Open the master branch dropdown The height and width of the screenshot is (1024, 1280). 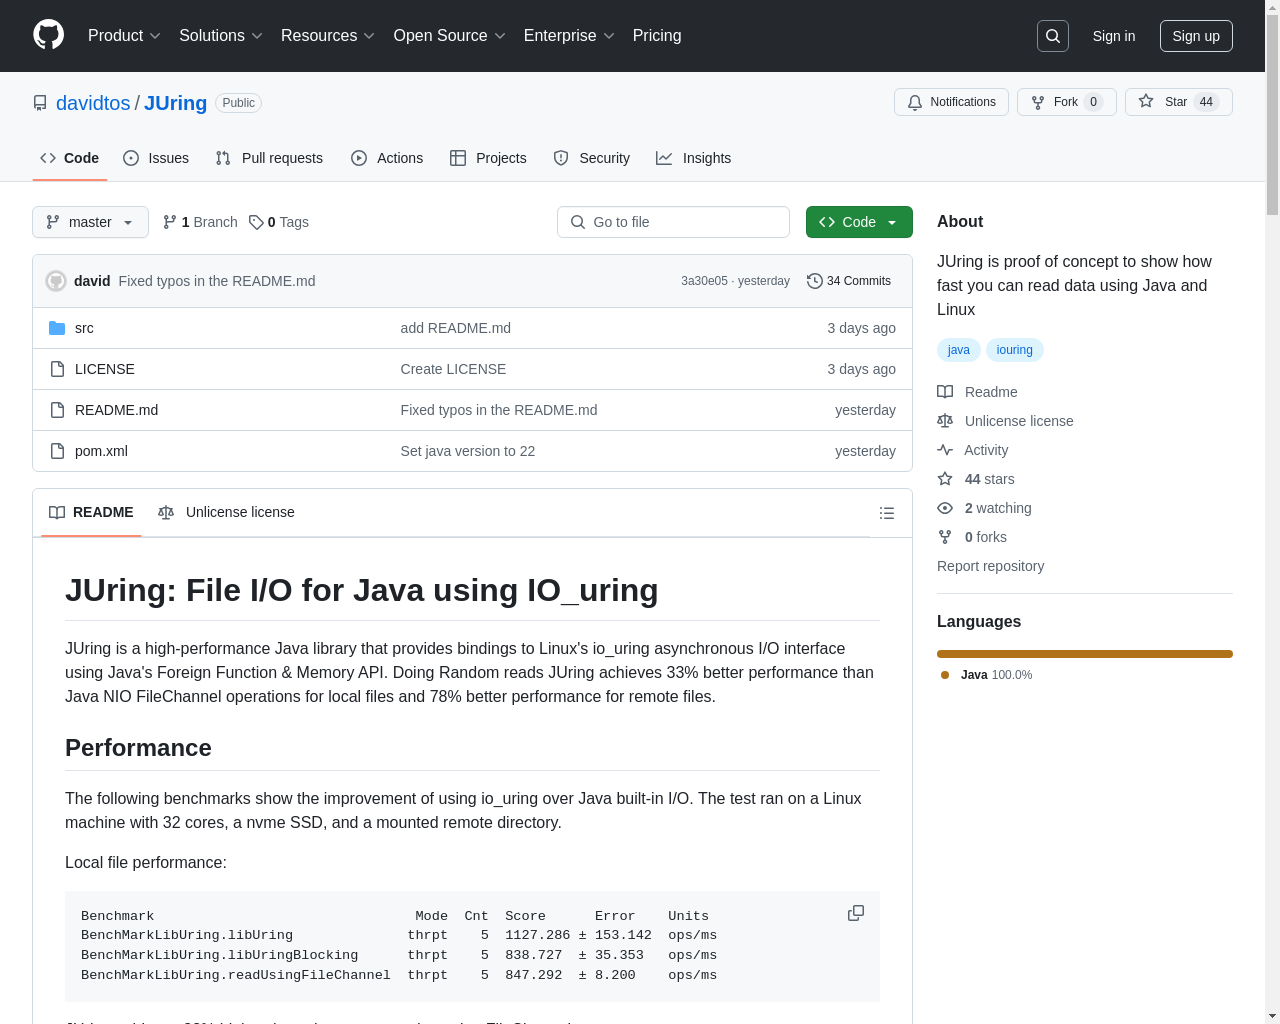[x=90, y=222]
